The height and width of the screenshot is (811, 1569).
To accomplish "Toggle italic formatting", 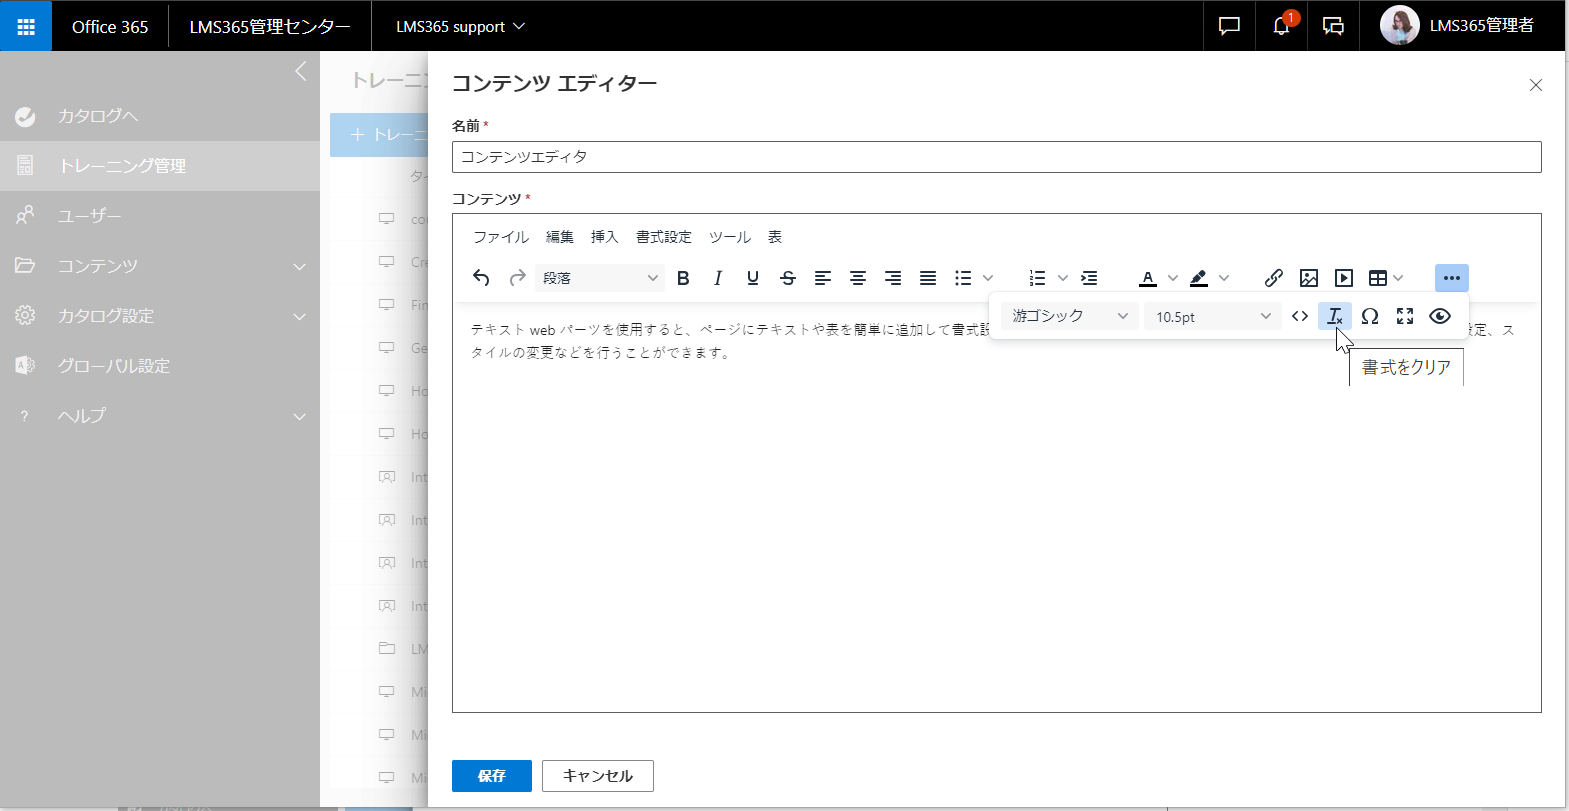I will point(718,278).
